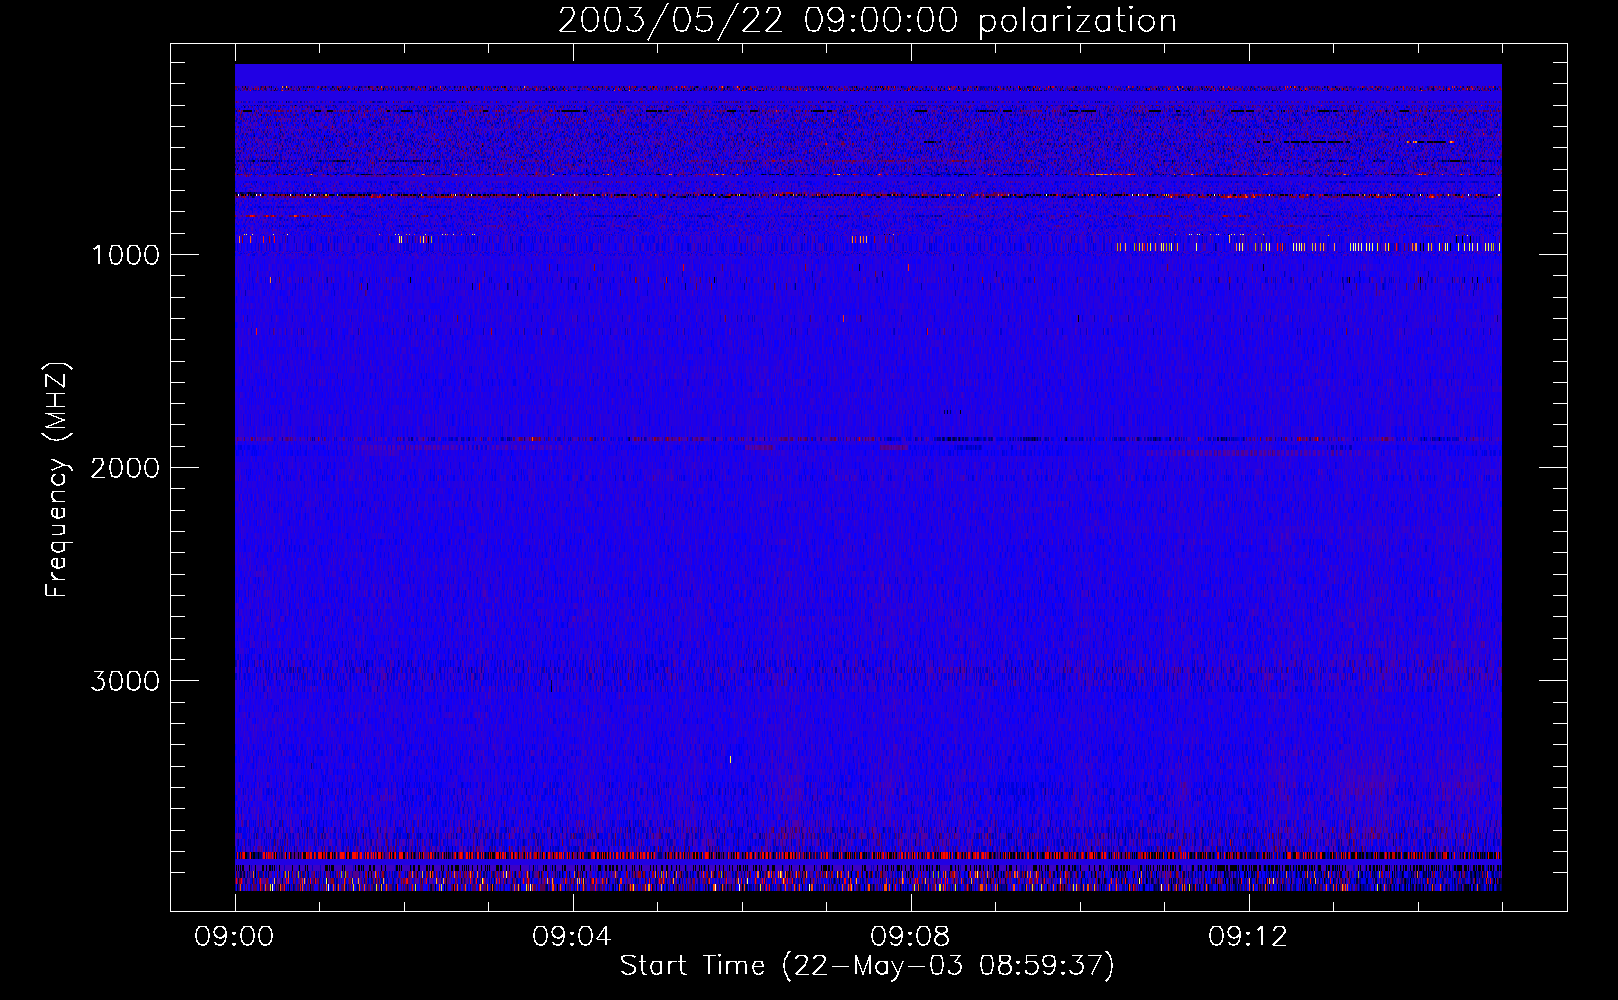The height and width of the screenshot is (1000, 1618).
Task: Click the "1000" frequency tick label
Action: [x=125, y=255]
